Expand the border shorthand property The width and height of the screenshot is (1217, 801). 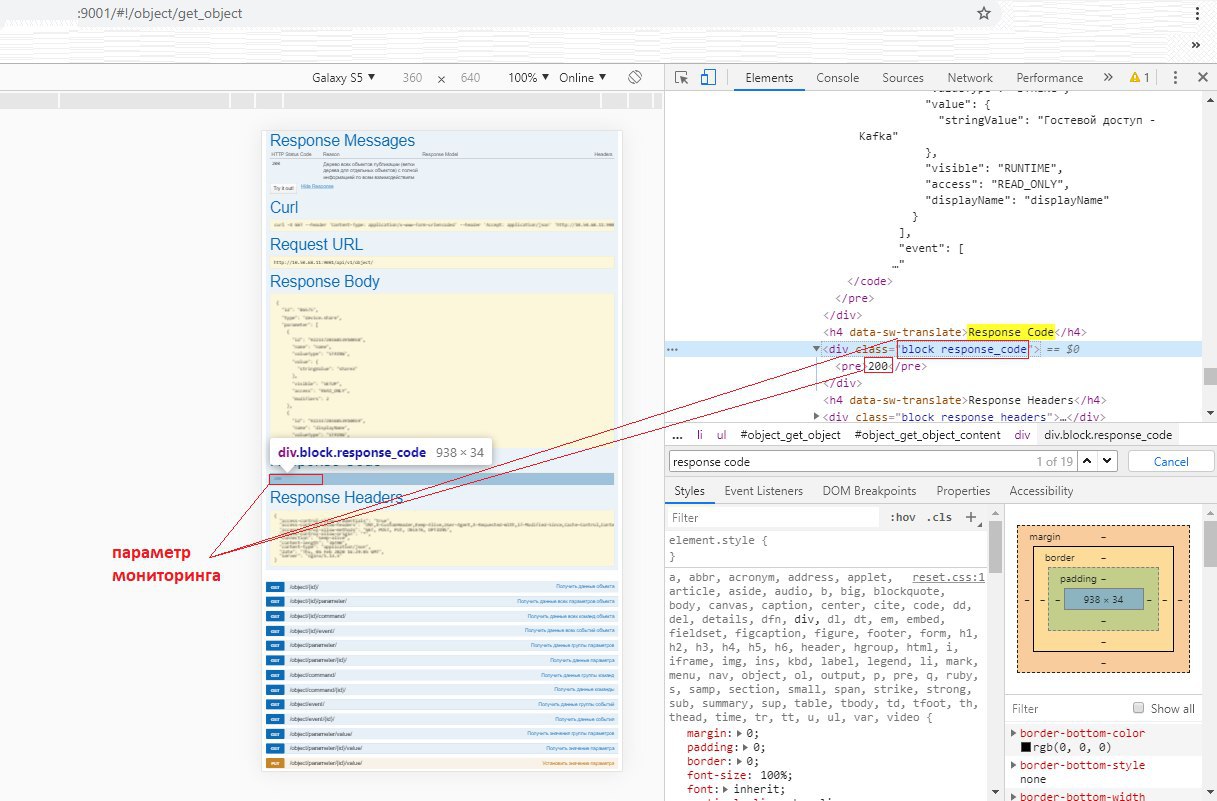pyautogui.click(x=739, y=761)
